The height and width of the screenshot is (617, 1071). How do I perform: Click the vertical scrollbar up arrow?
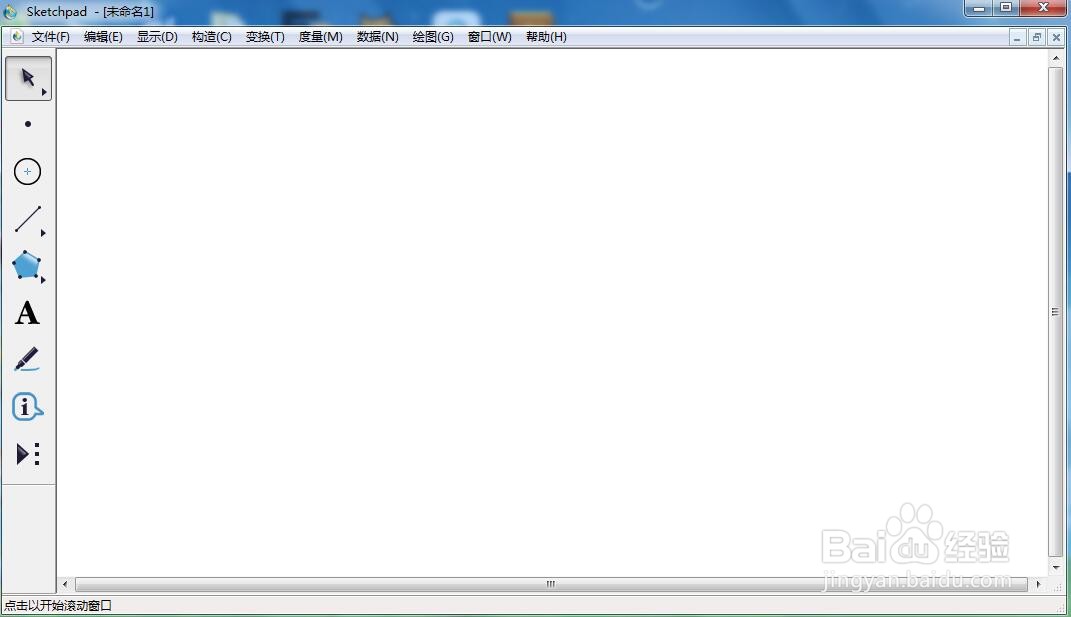click(x=1056, y=59)
